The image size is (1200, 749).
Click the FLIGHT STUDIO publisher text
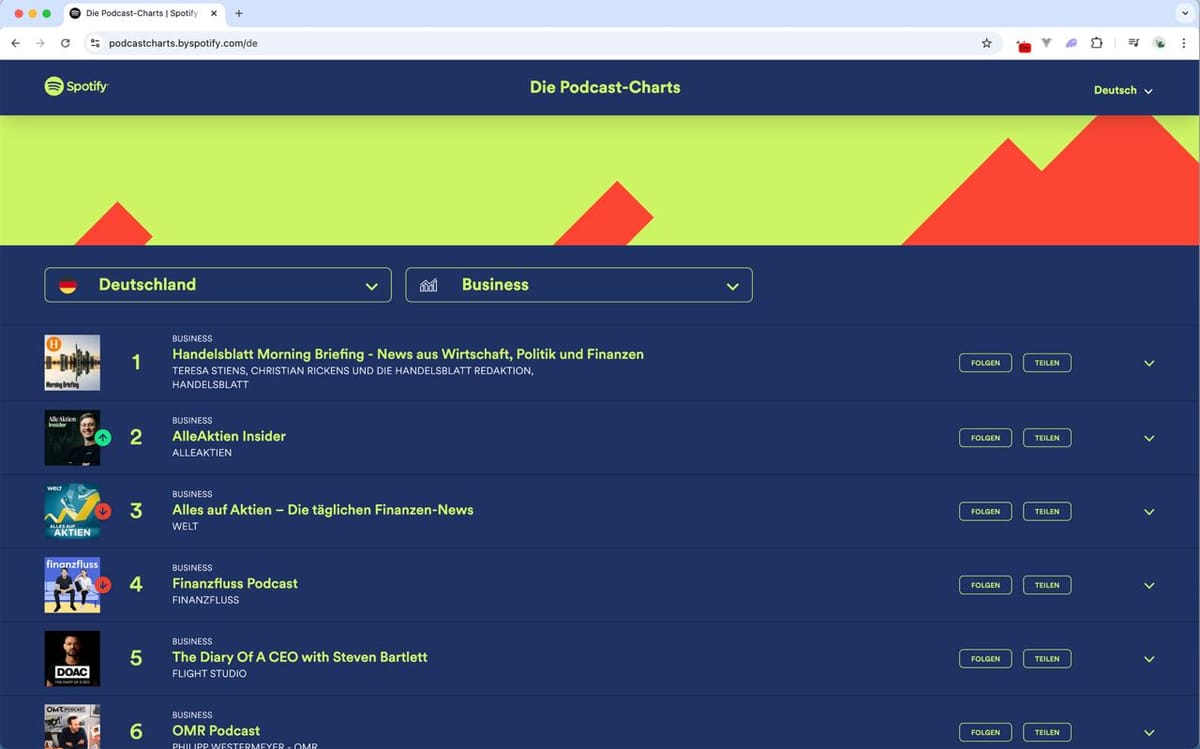pyautogui.click(x=209, y=674)
